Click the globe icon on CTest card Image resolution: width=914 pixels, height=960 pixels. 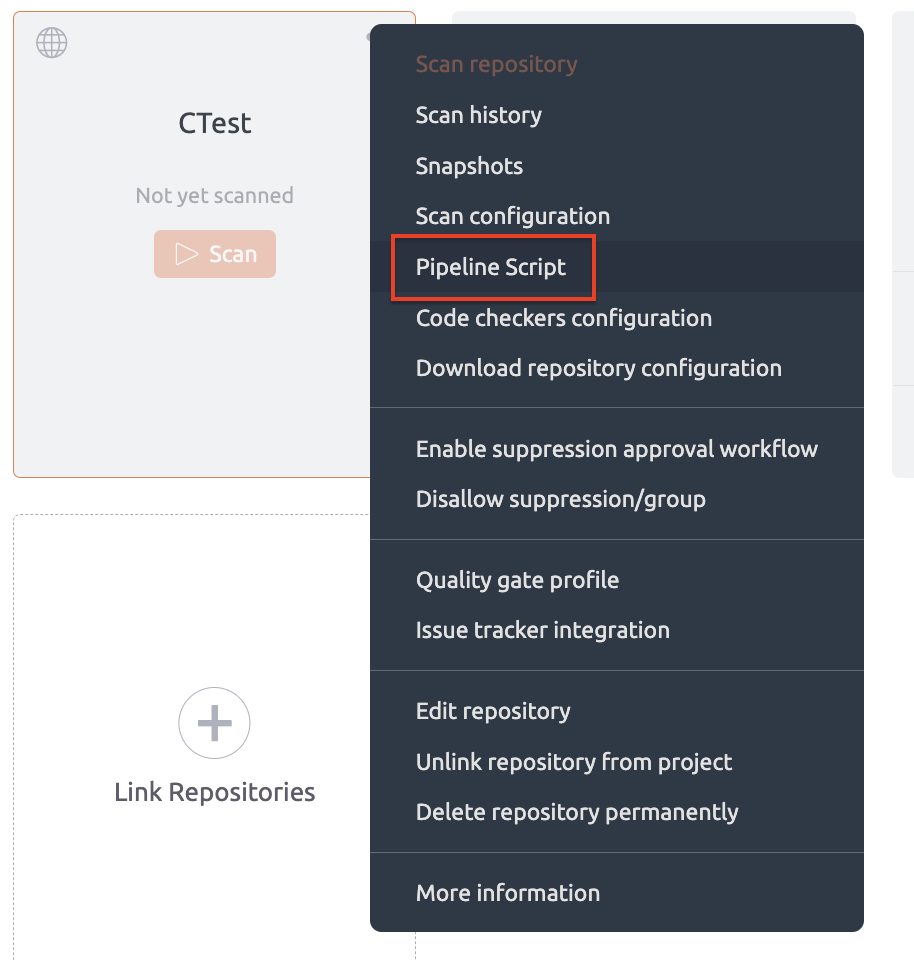click(52, 43)
